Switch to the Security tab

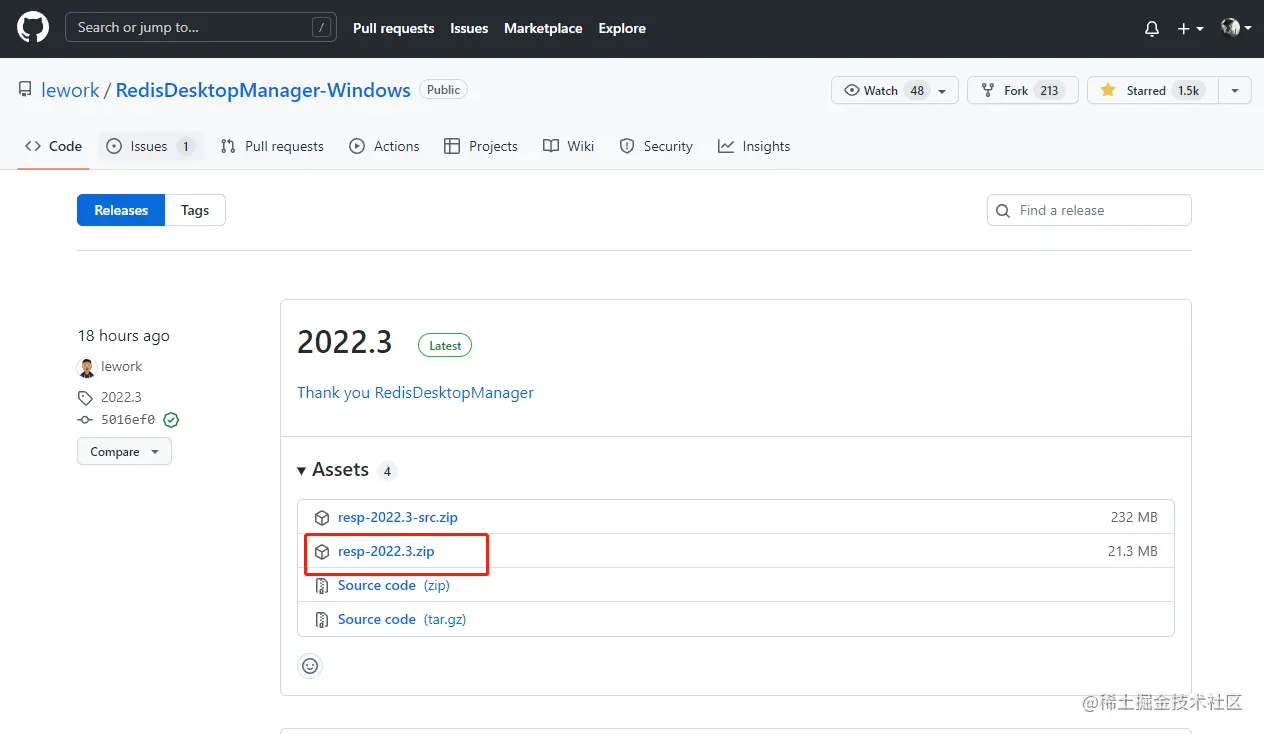coord(656,146)
